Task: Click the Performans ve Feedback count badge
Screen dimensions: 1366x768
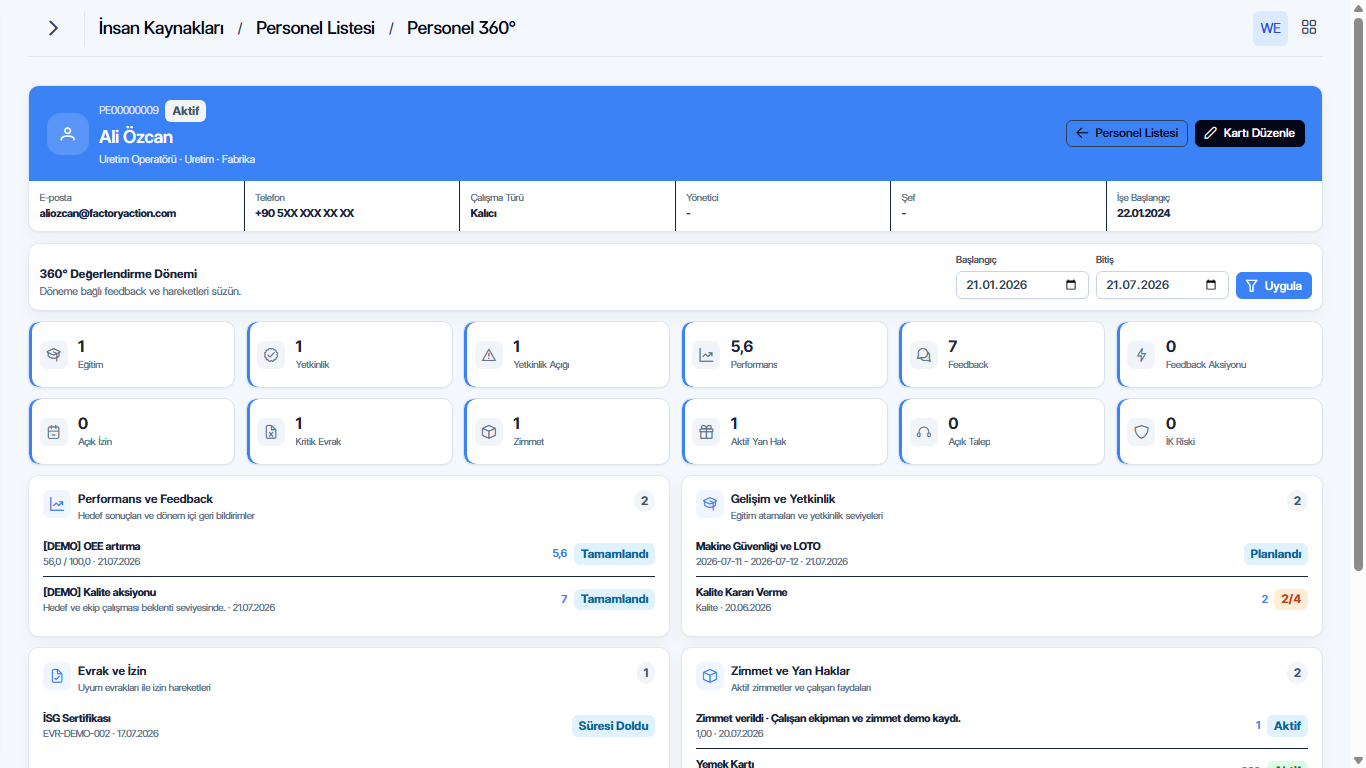Action: 645,501
